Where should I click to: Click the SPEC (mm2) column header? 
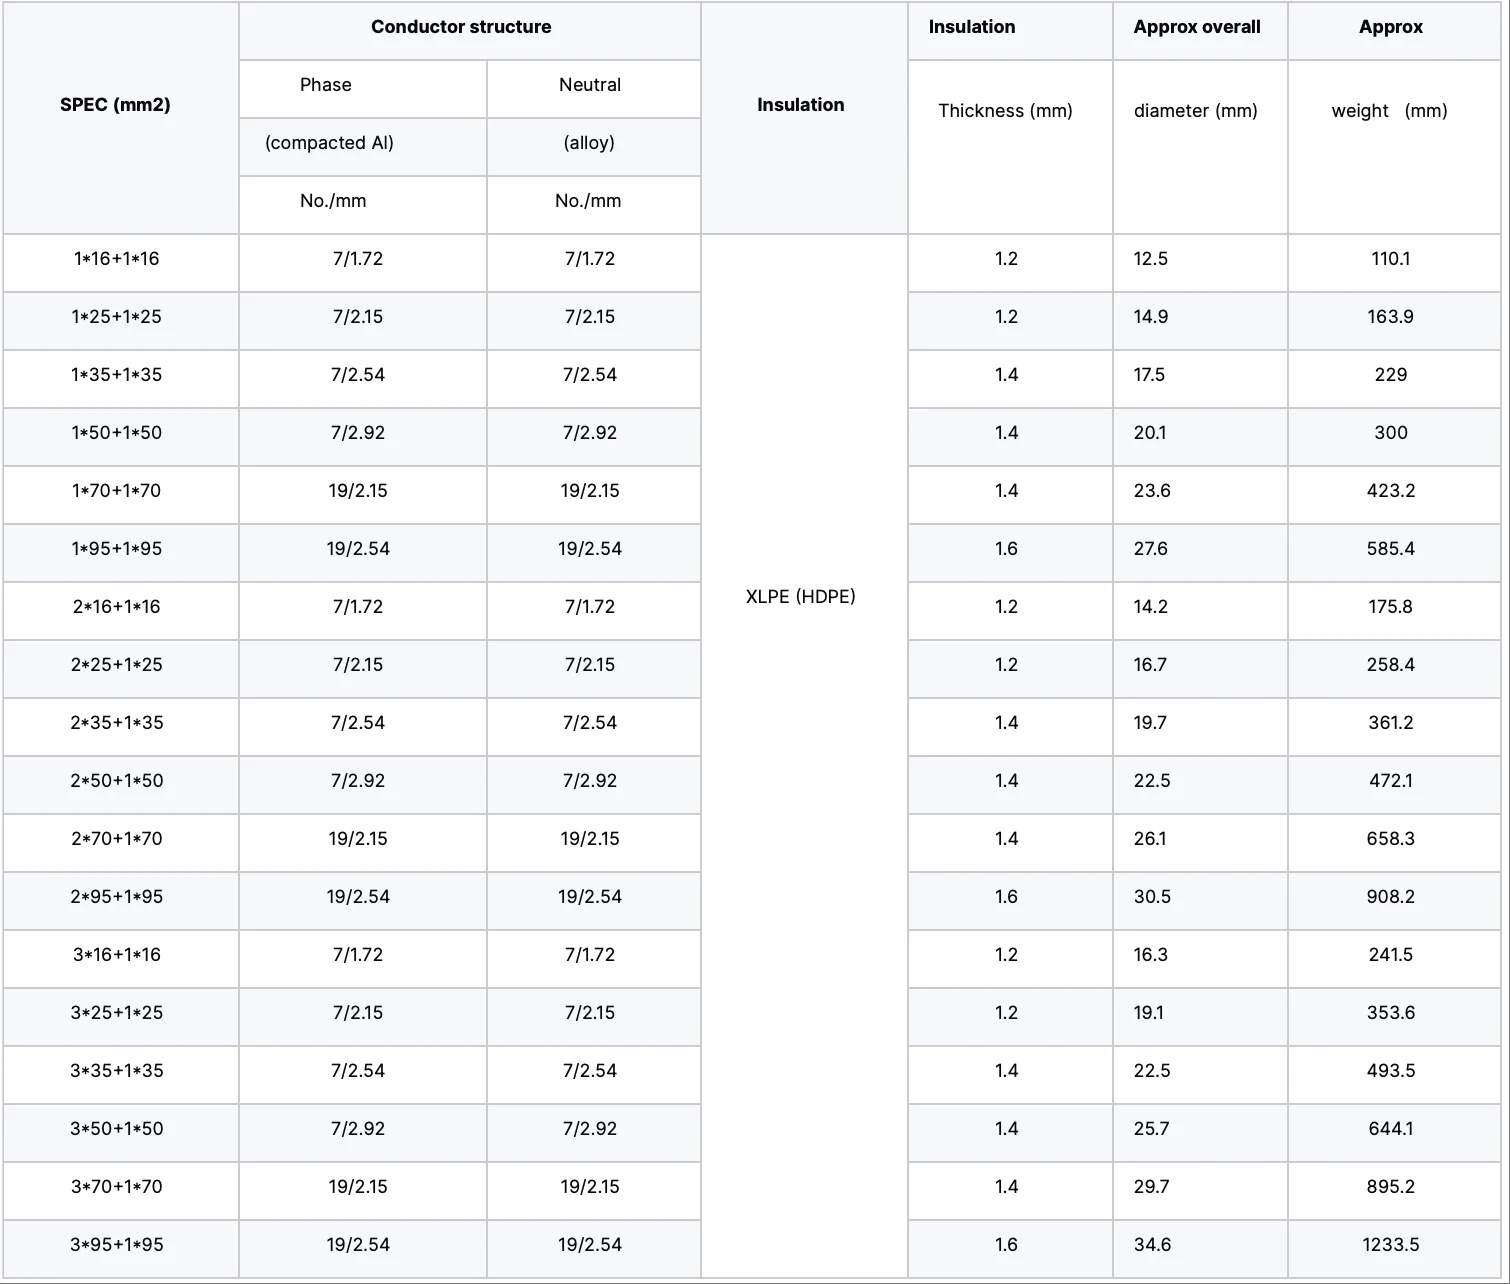point(115,105)
